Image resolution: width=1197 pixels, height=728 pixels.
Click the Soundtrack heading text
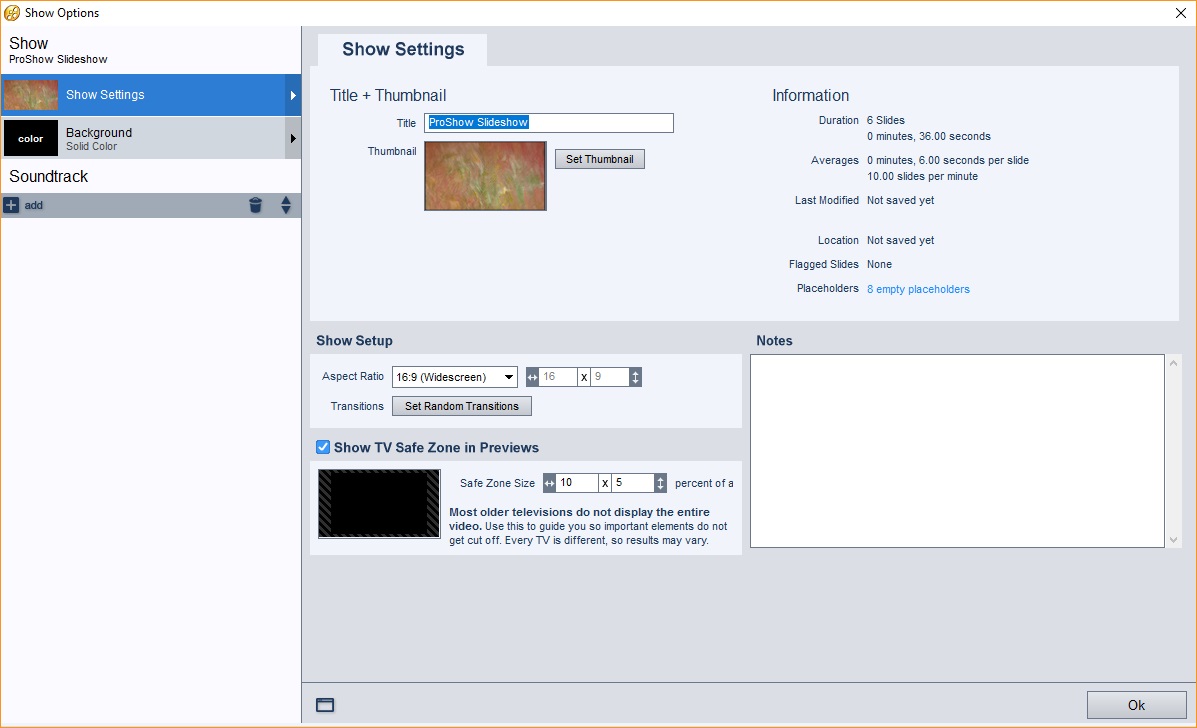point(49,176)
